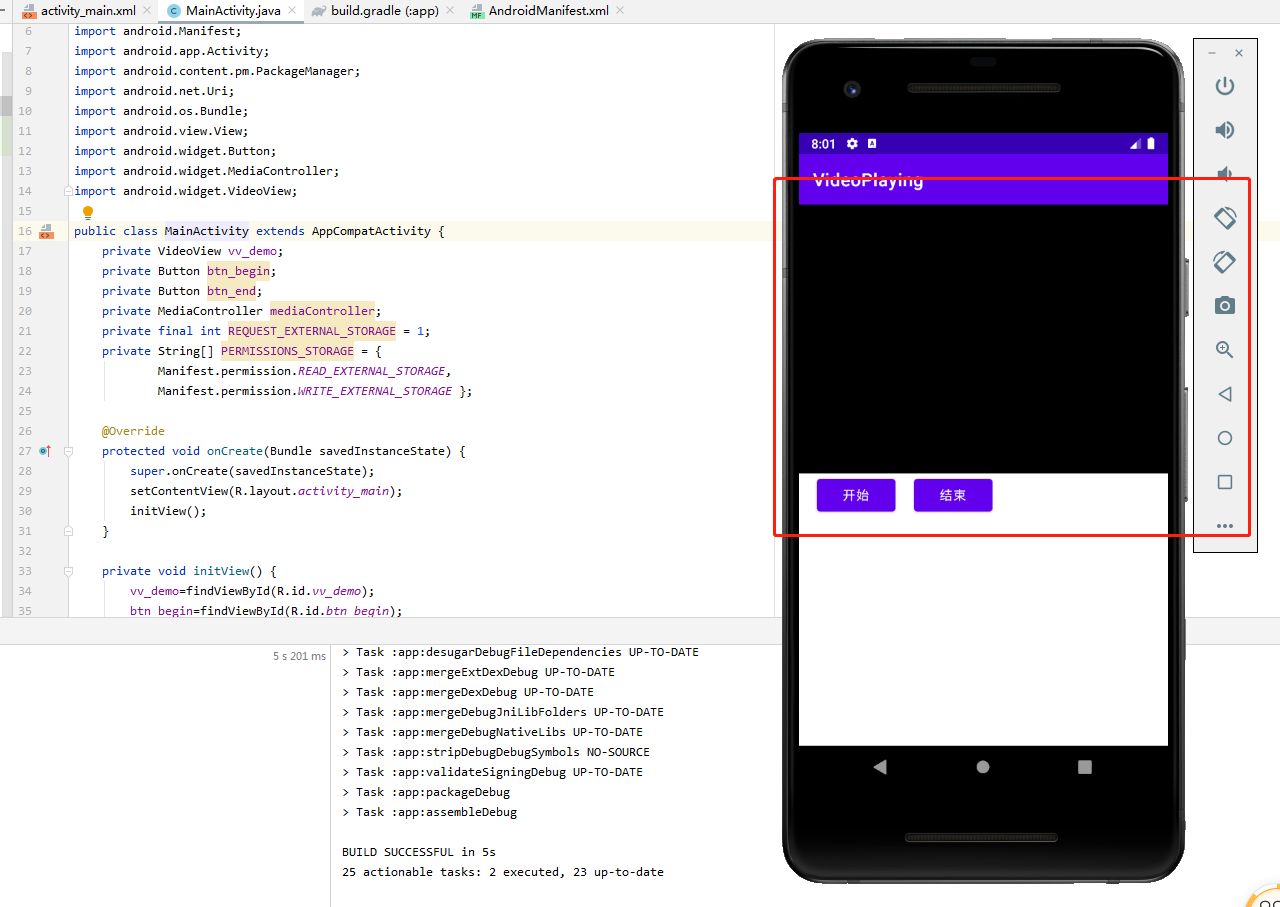Screen dimensions: 1280x907
Task: Click the emulator power button icon
Action: [x=1225, y=86]
